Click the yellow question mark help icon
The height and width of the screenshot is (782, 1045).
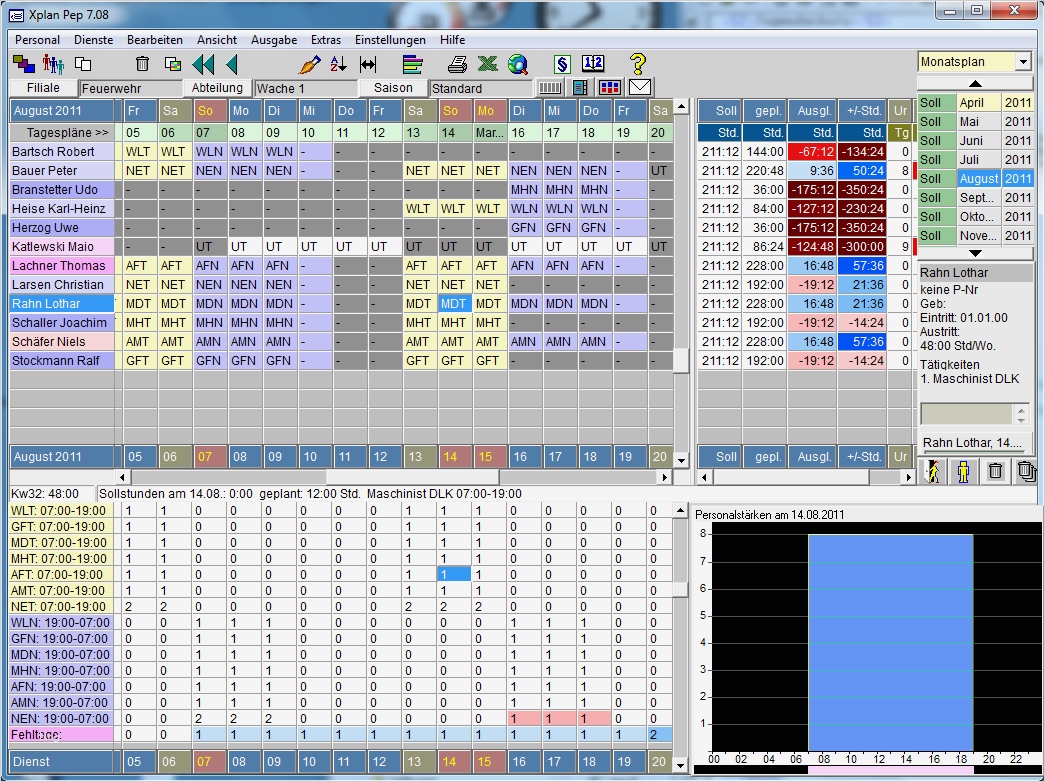tap(637, 64)
